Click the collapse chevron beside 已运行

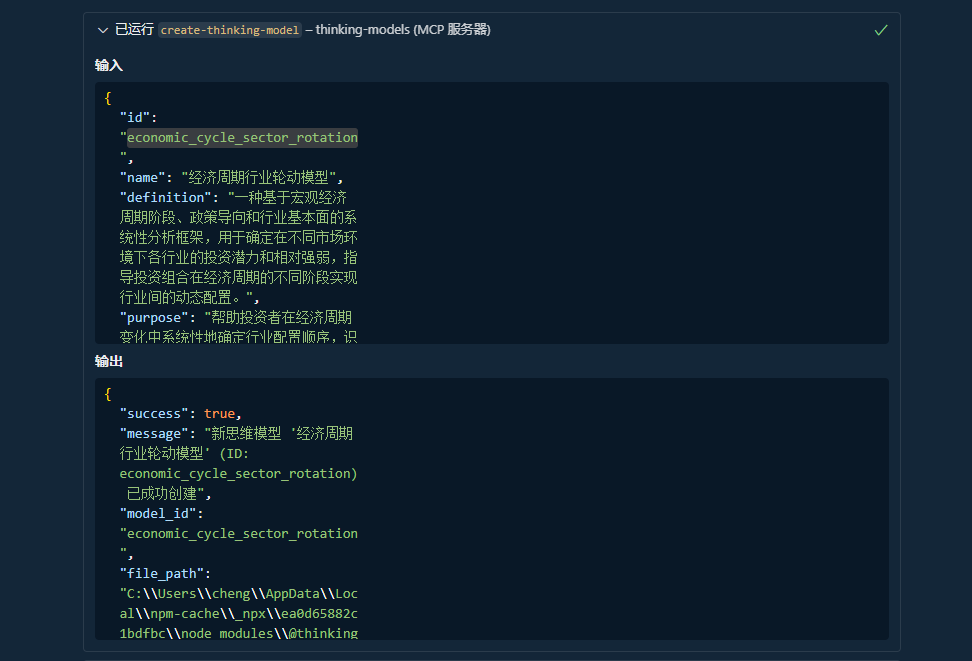point(103,30)
